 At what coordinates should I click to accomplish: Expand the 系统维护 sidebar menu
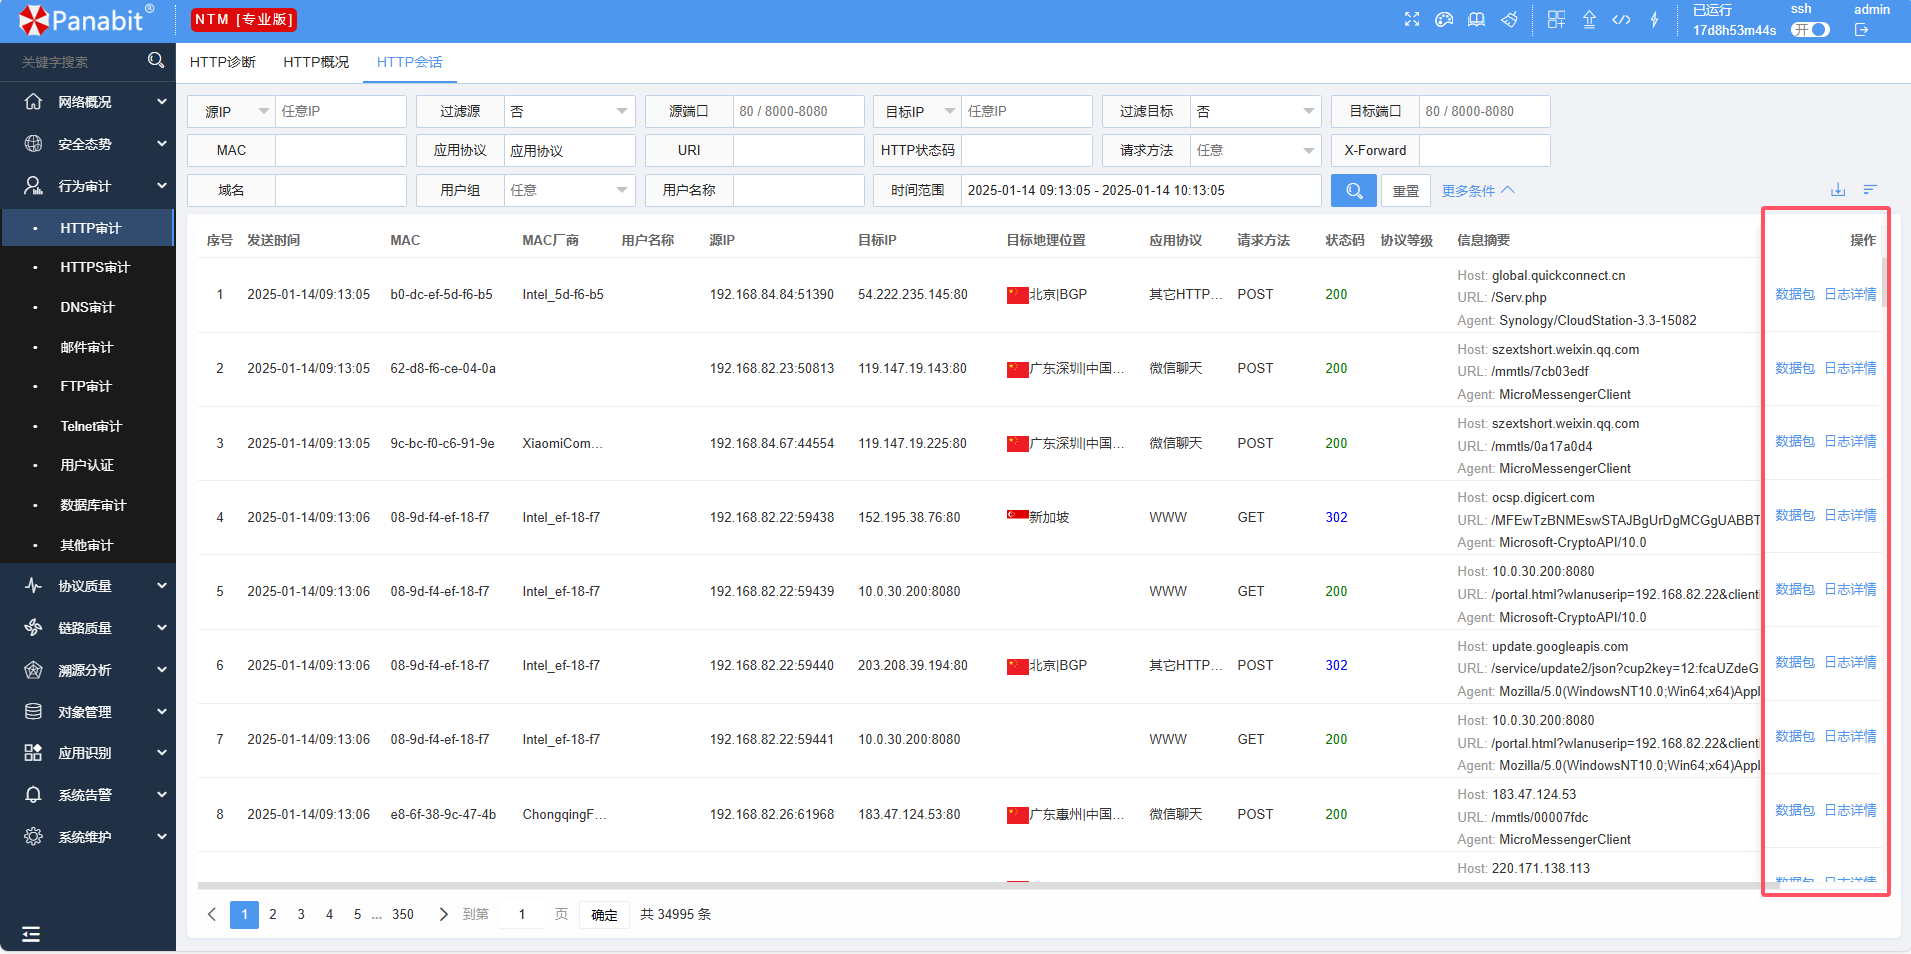pyautogui.click(x=88, y=837)
